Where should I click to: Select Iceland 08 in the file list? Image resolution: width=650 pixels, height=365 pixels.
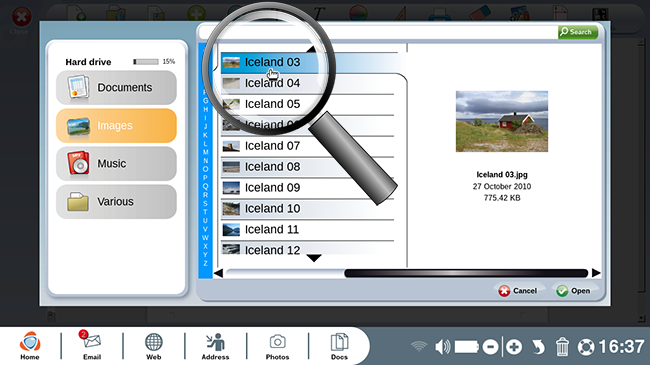307,167
